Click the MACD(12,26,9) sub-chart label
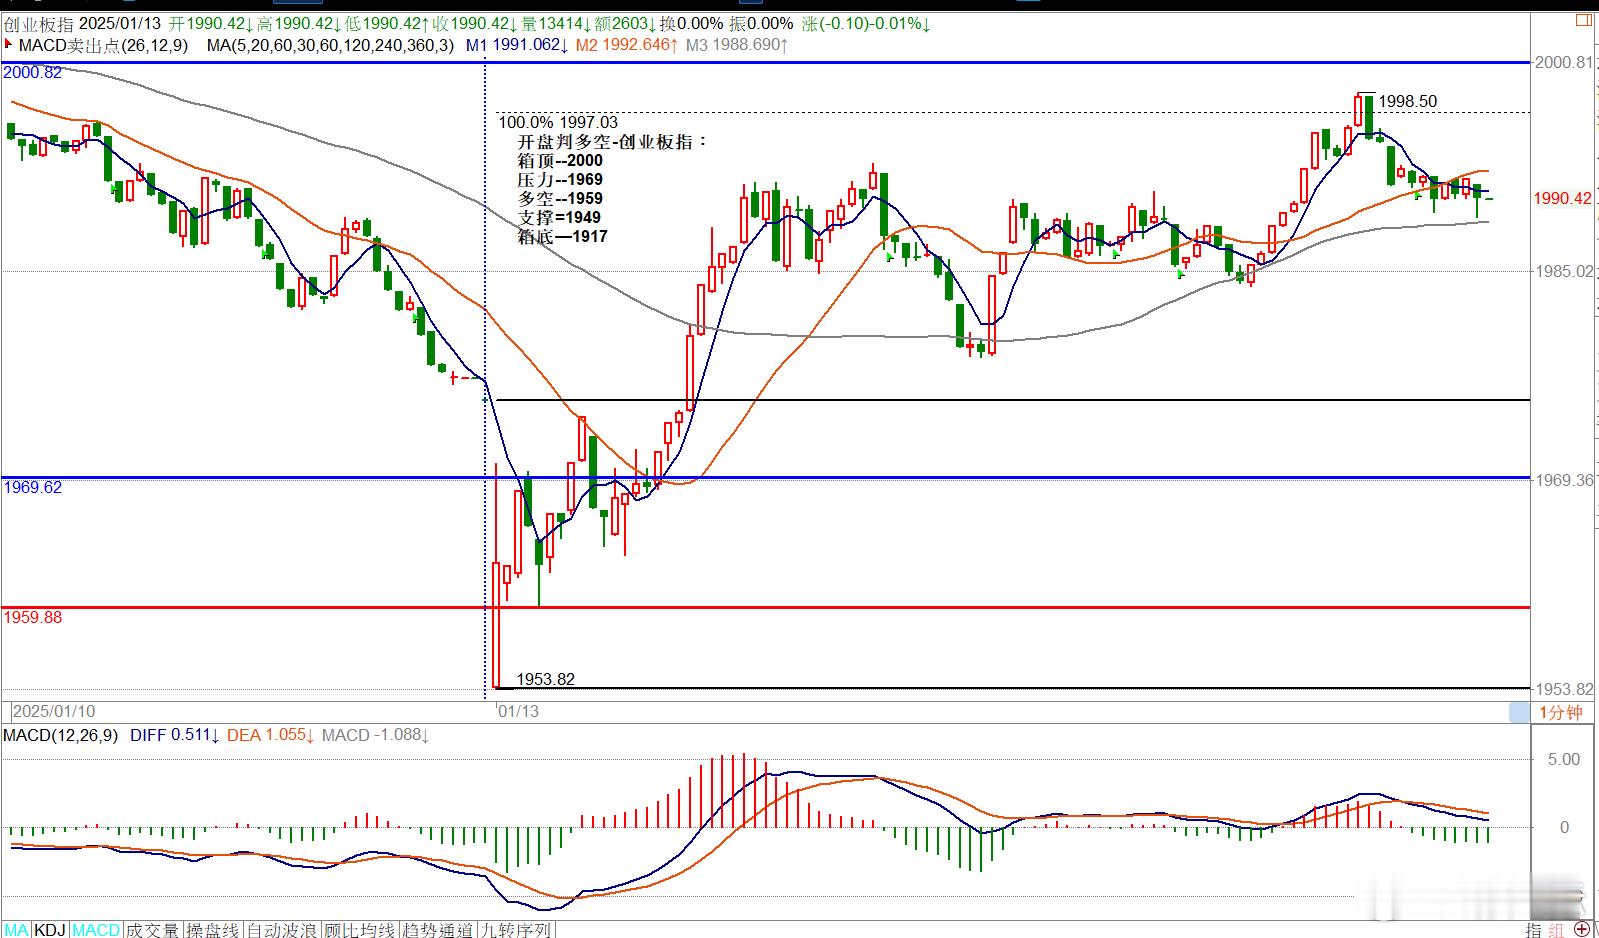This screenshot has width=1599, height=938. click(x=61, y=735)
